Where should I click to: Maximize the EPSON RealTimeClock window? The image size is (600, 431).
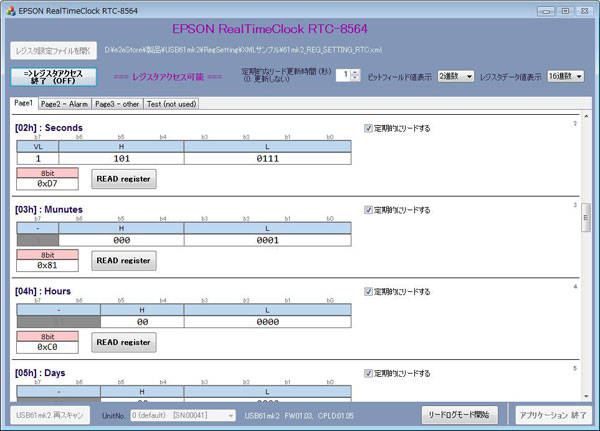point(565,11)
